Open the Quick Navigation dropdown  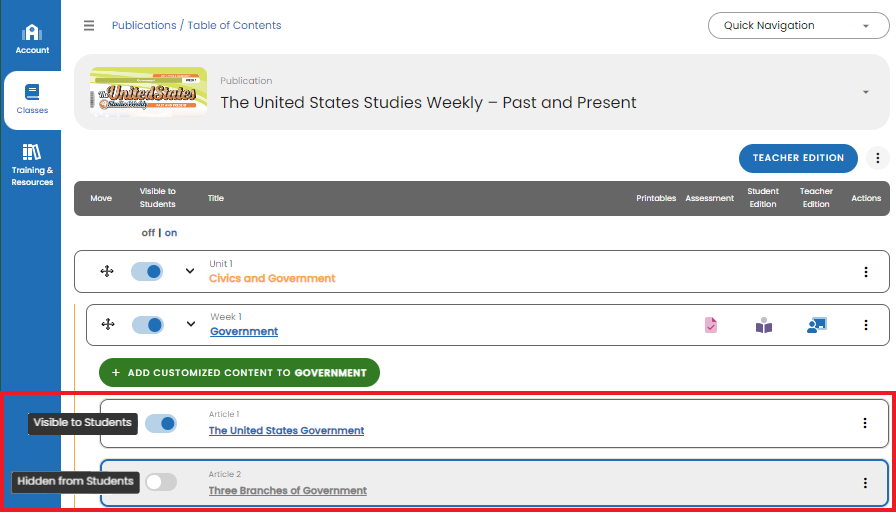(798, 26)
